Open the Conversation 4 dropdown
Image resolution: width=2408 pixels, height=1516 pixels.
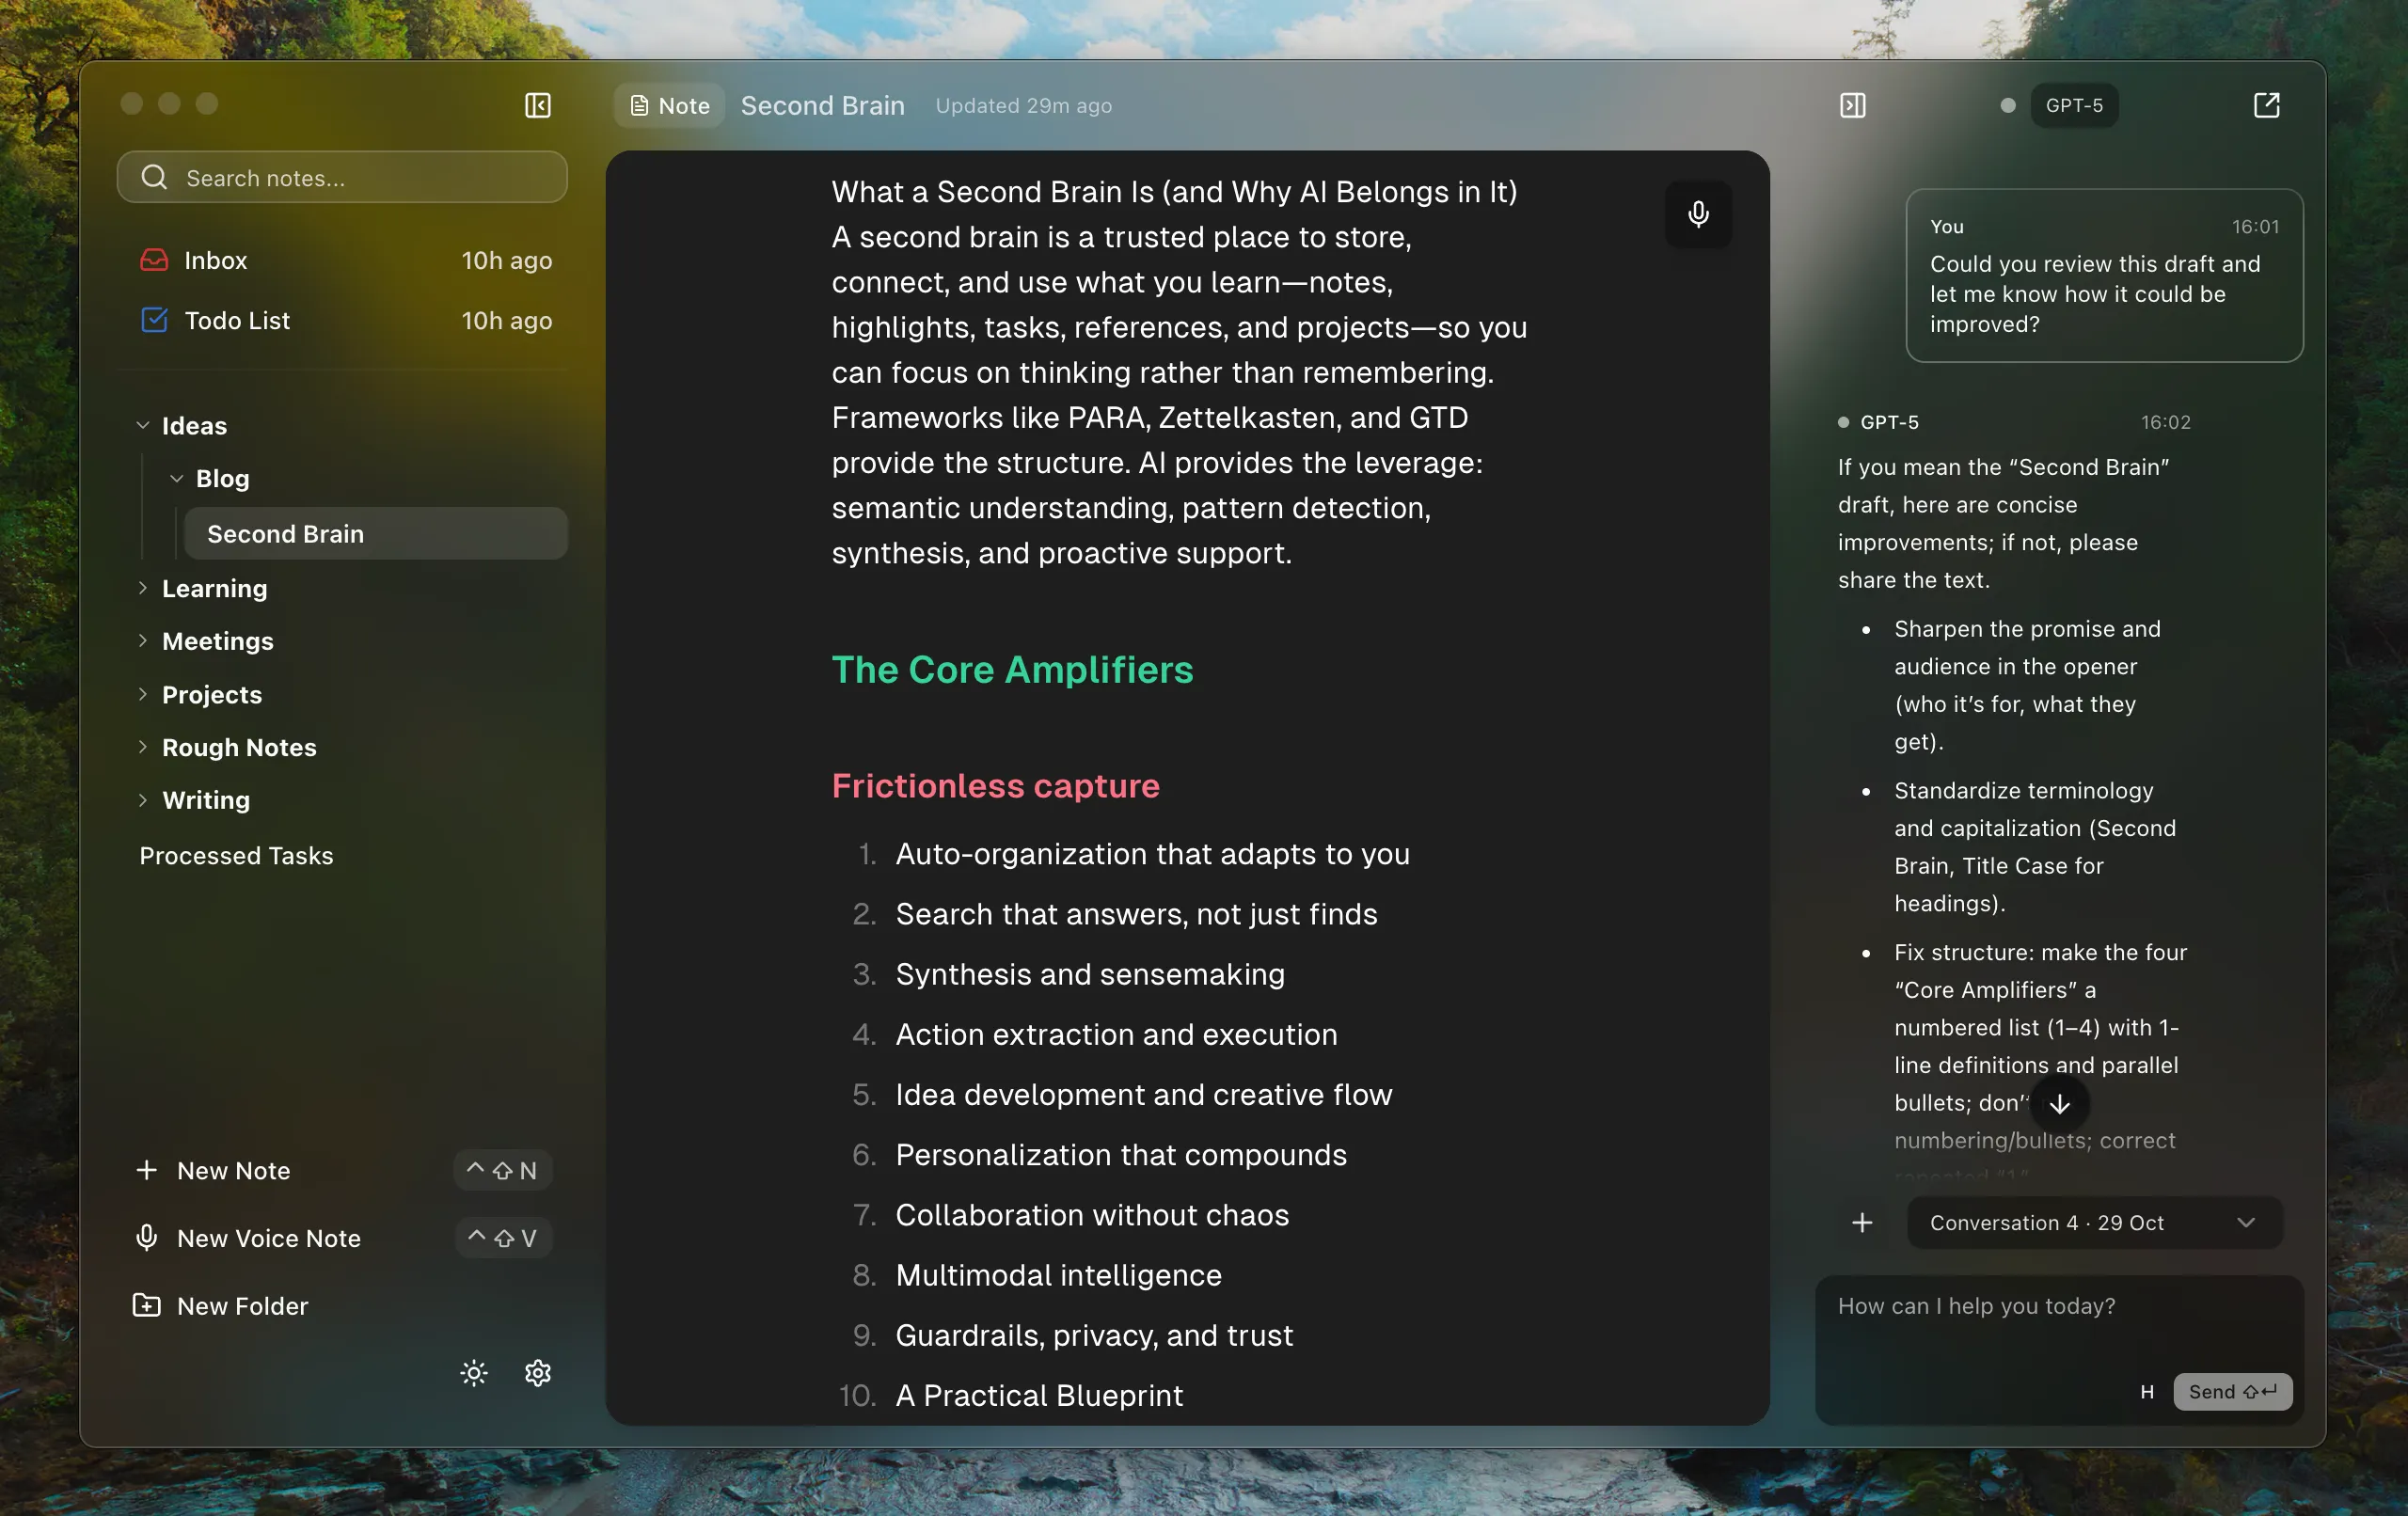(2093, 1222)
